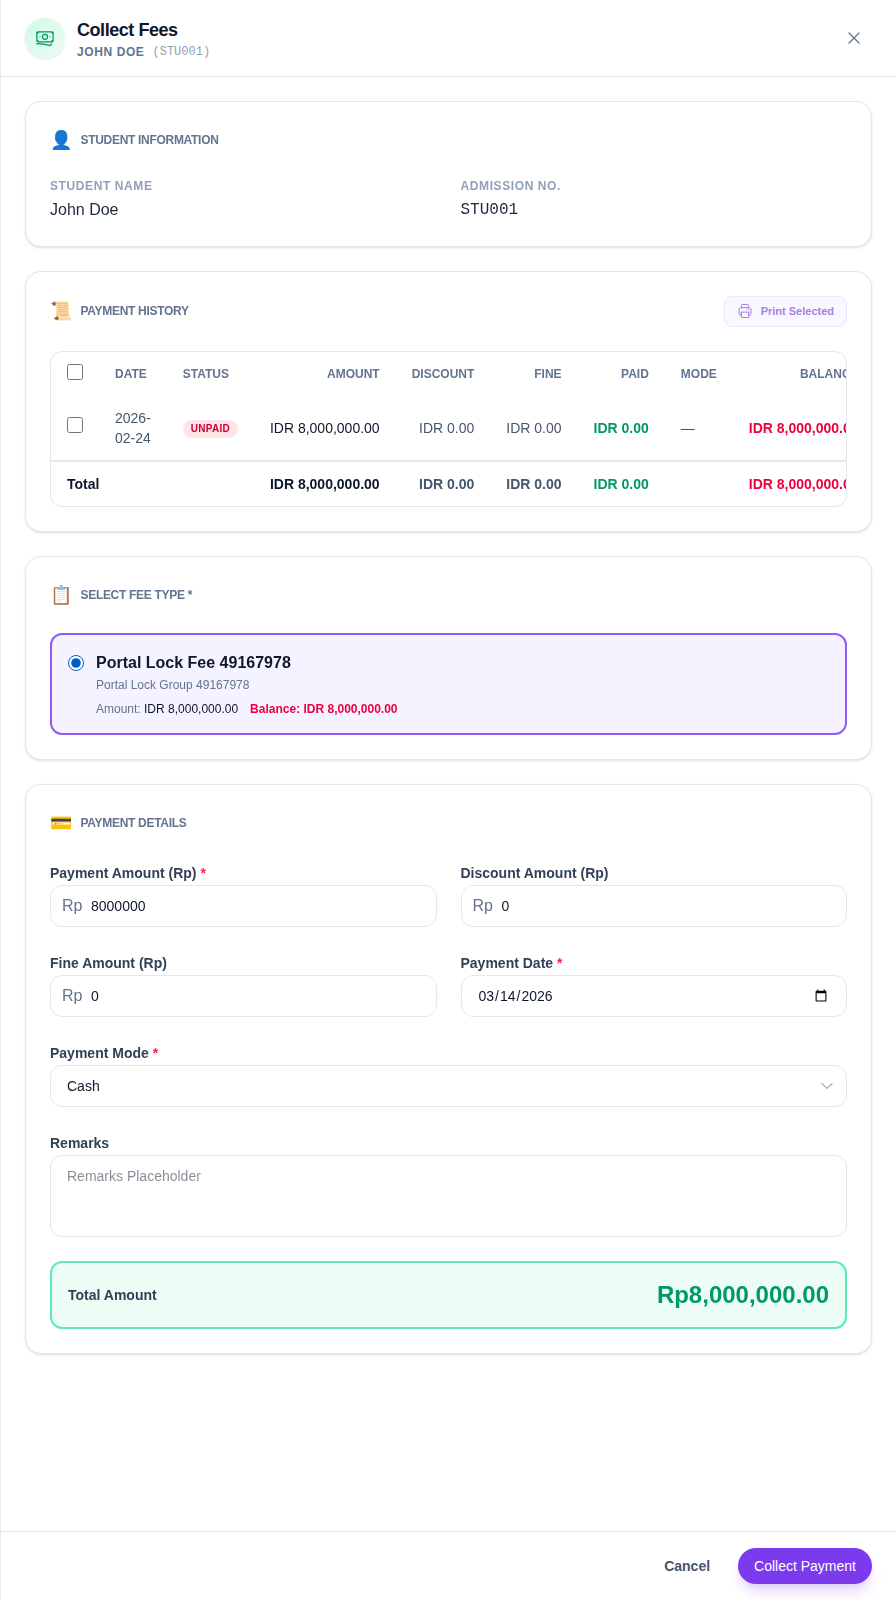Check the 2026-02-24 payment row checkbox
This screenshot has height=1600, width=896.
coord(75,425)
